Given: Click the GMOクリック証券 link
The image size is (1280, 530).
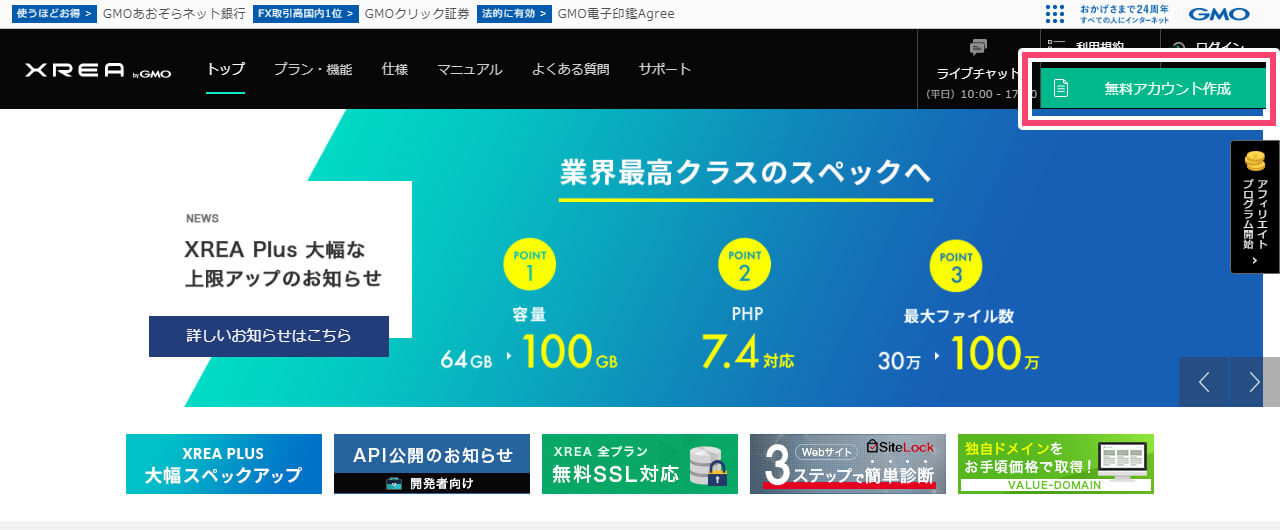Looking at the screenshot, I should pyautogui.click(x=417, y=14).
